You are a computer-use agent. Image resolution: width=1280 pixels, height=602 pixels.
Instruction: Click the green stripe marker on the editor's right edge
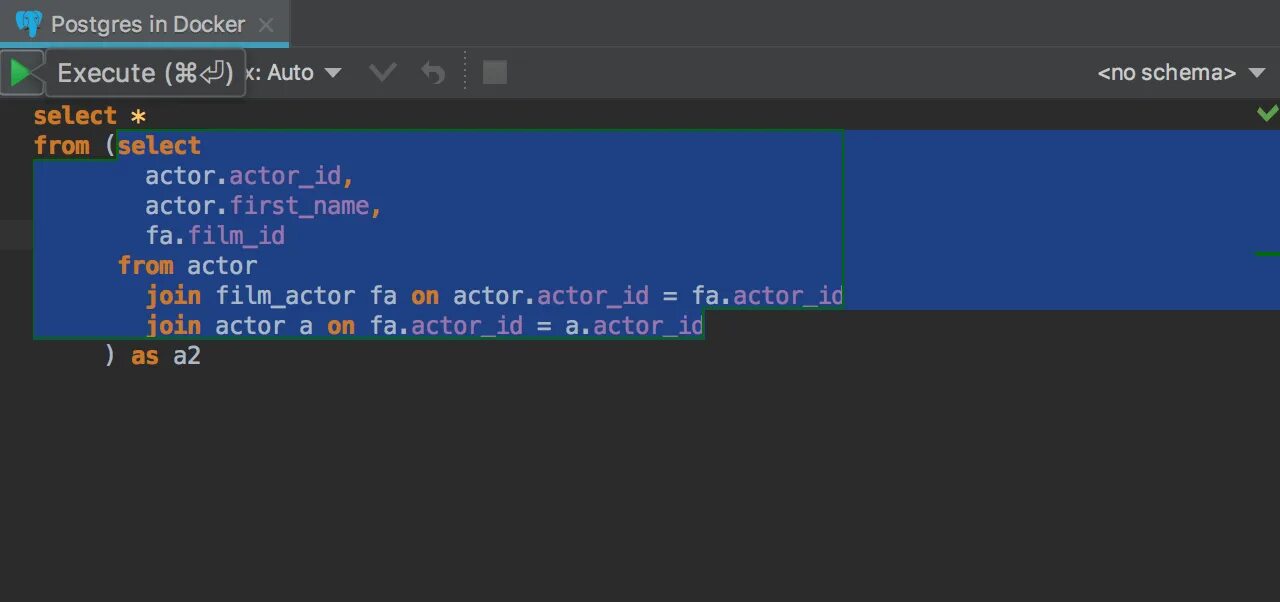1267,254
